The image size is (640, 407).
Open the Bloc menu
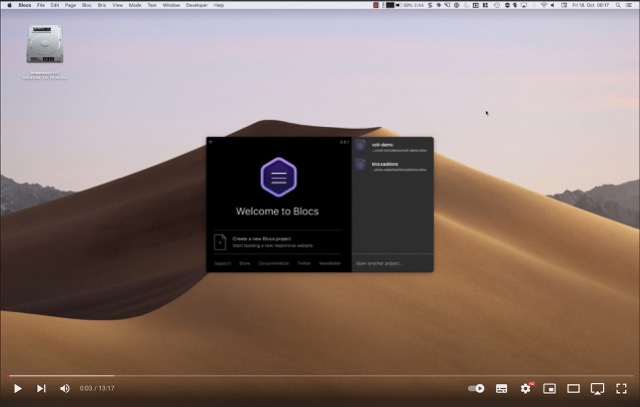(87, 5)
